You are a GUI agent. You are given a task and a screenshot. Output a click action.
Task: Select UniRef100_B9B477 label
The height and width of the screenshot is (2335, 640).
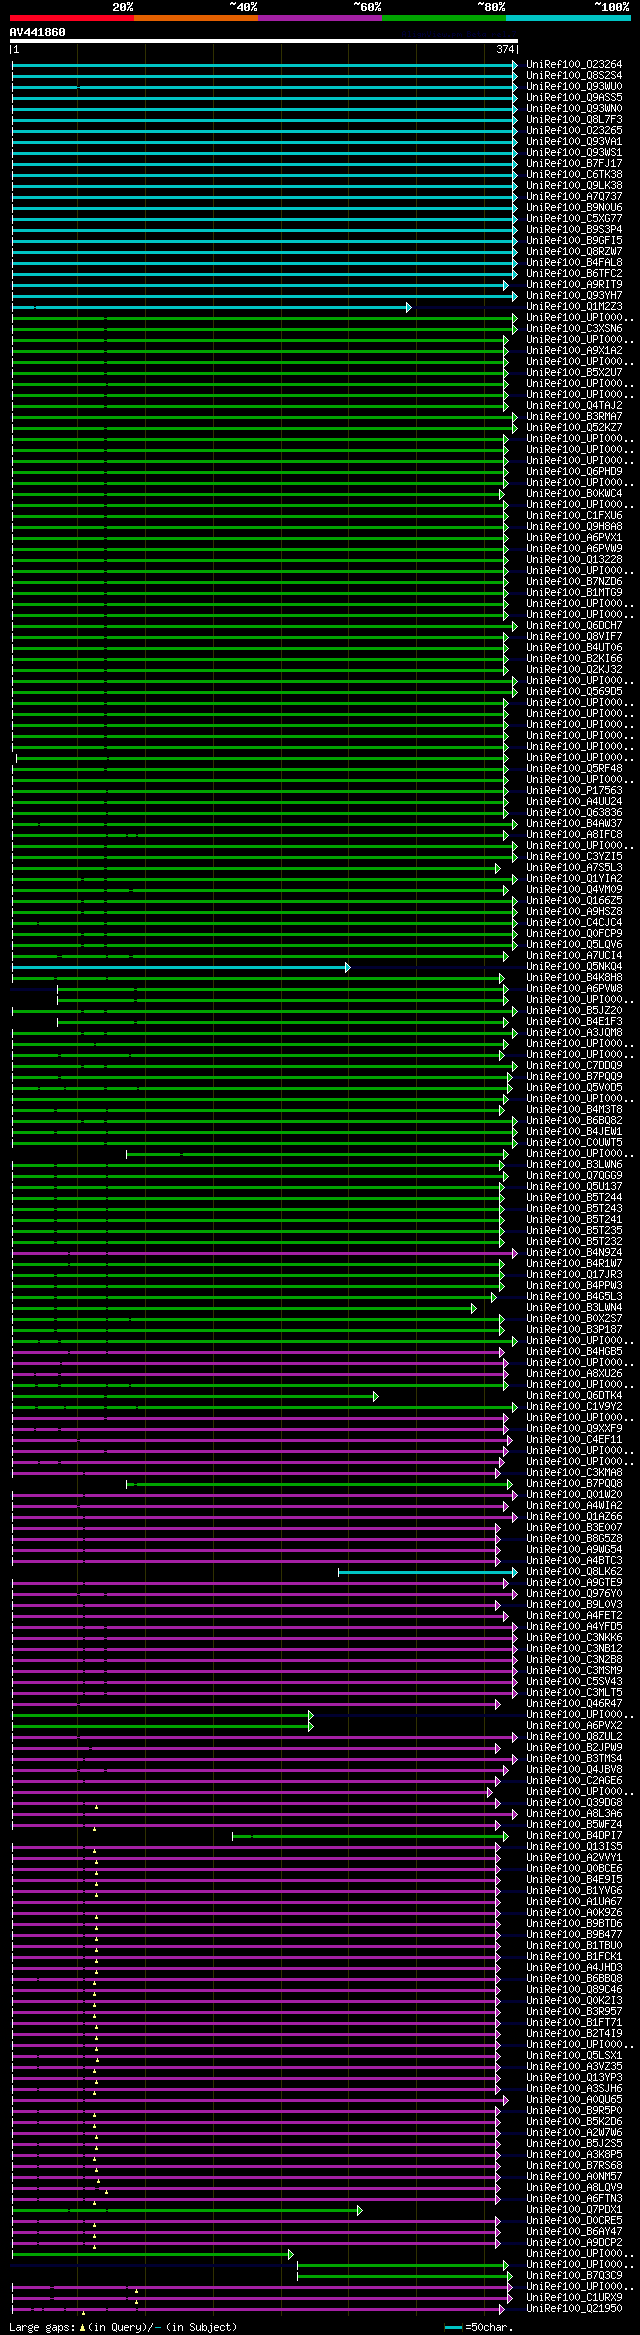pos(574,1934)
